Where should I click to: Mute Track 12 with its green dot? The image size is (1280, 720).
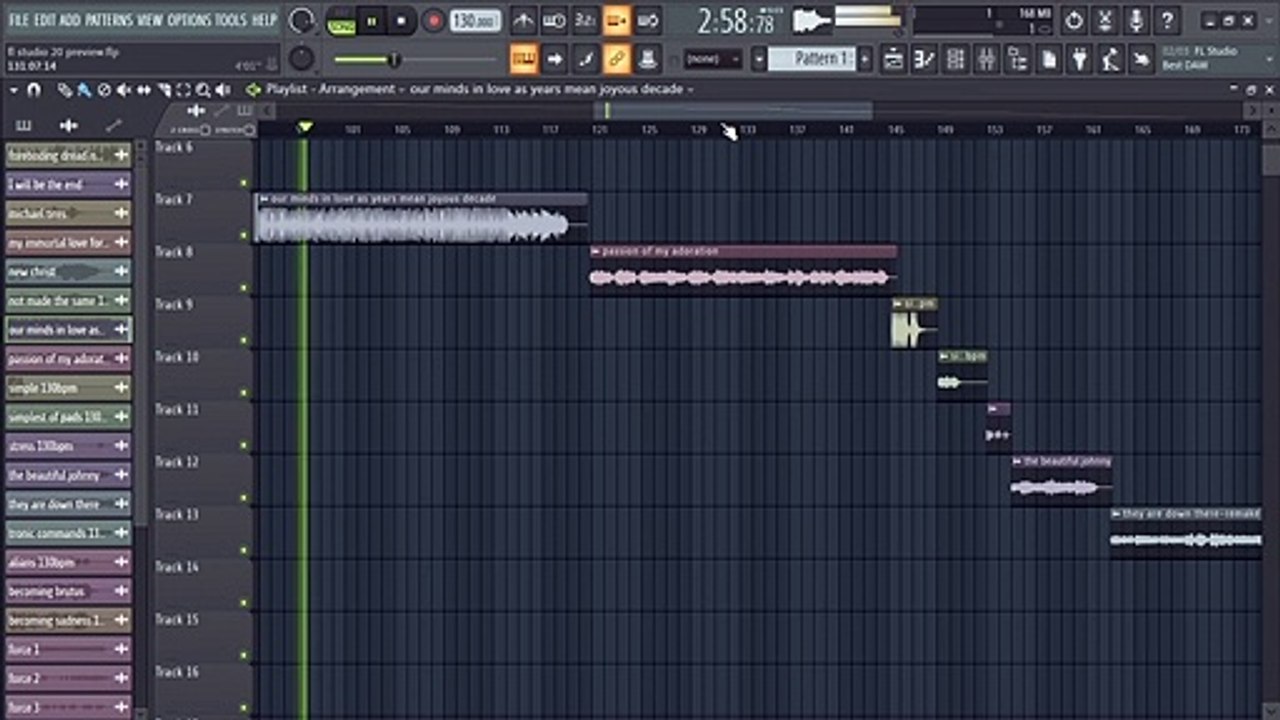pos(243,498)
